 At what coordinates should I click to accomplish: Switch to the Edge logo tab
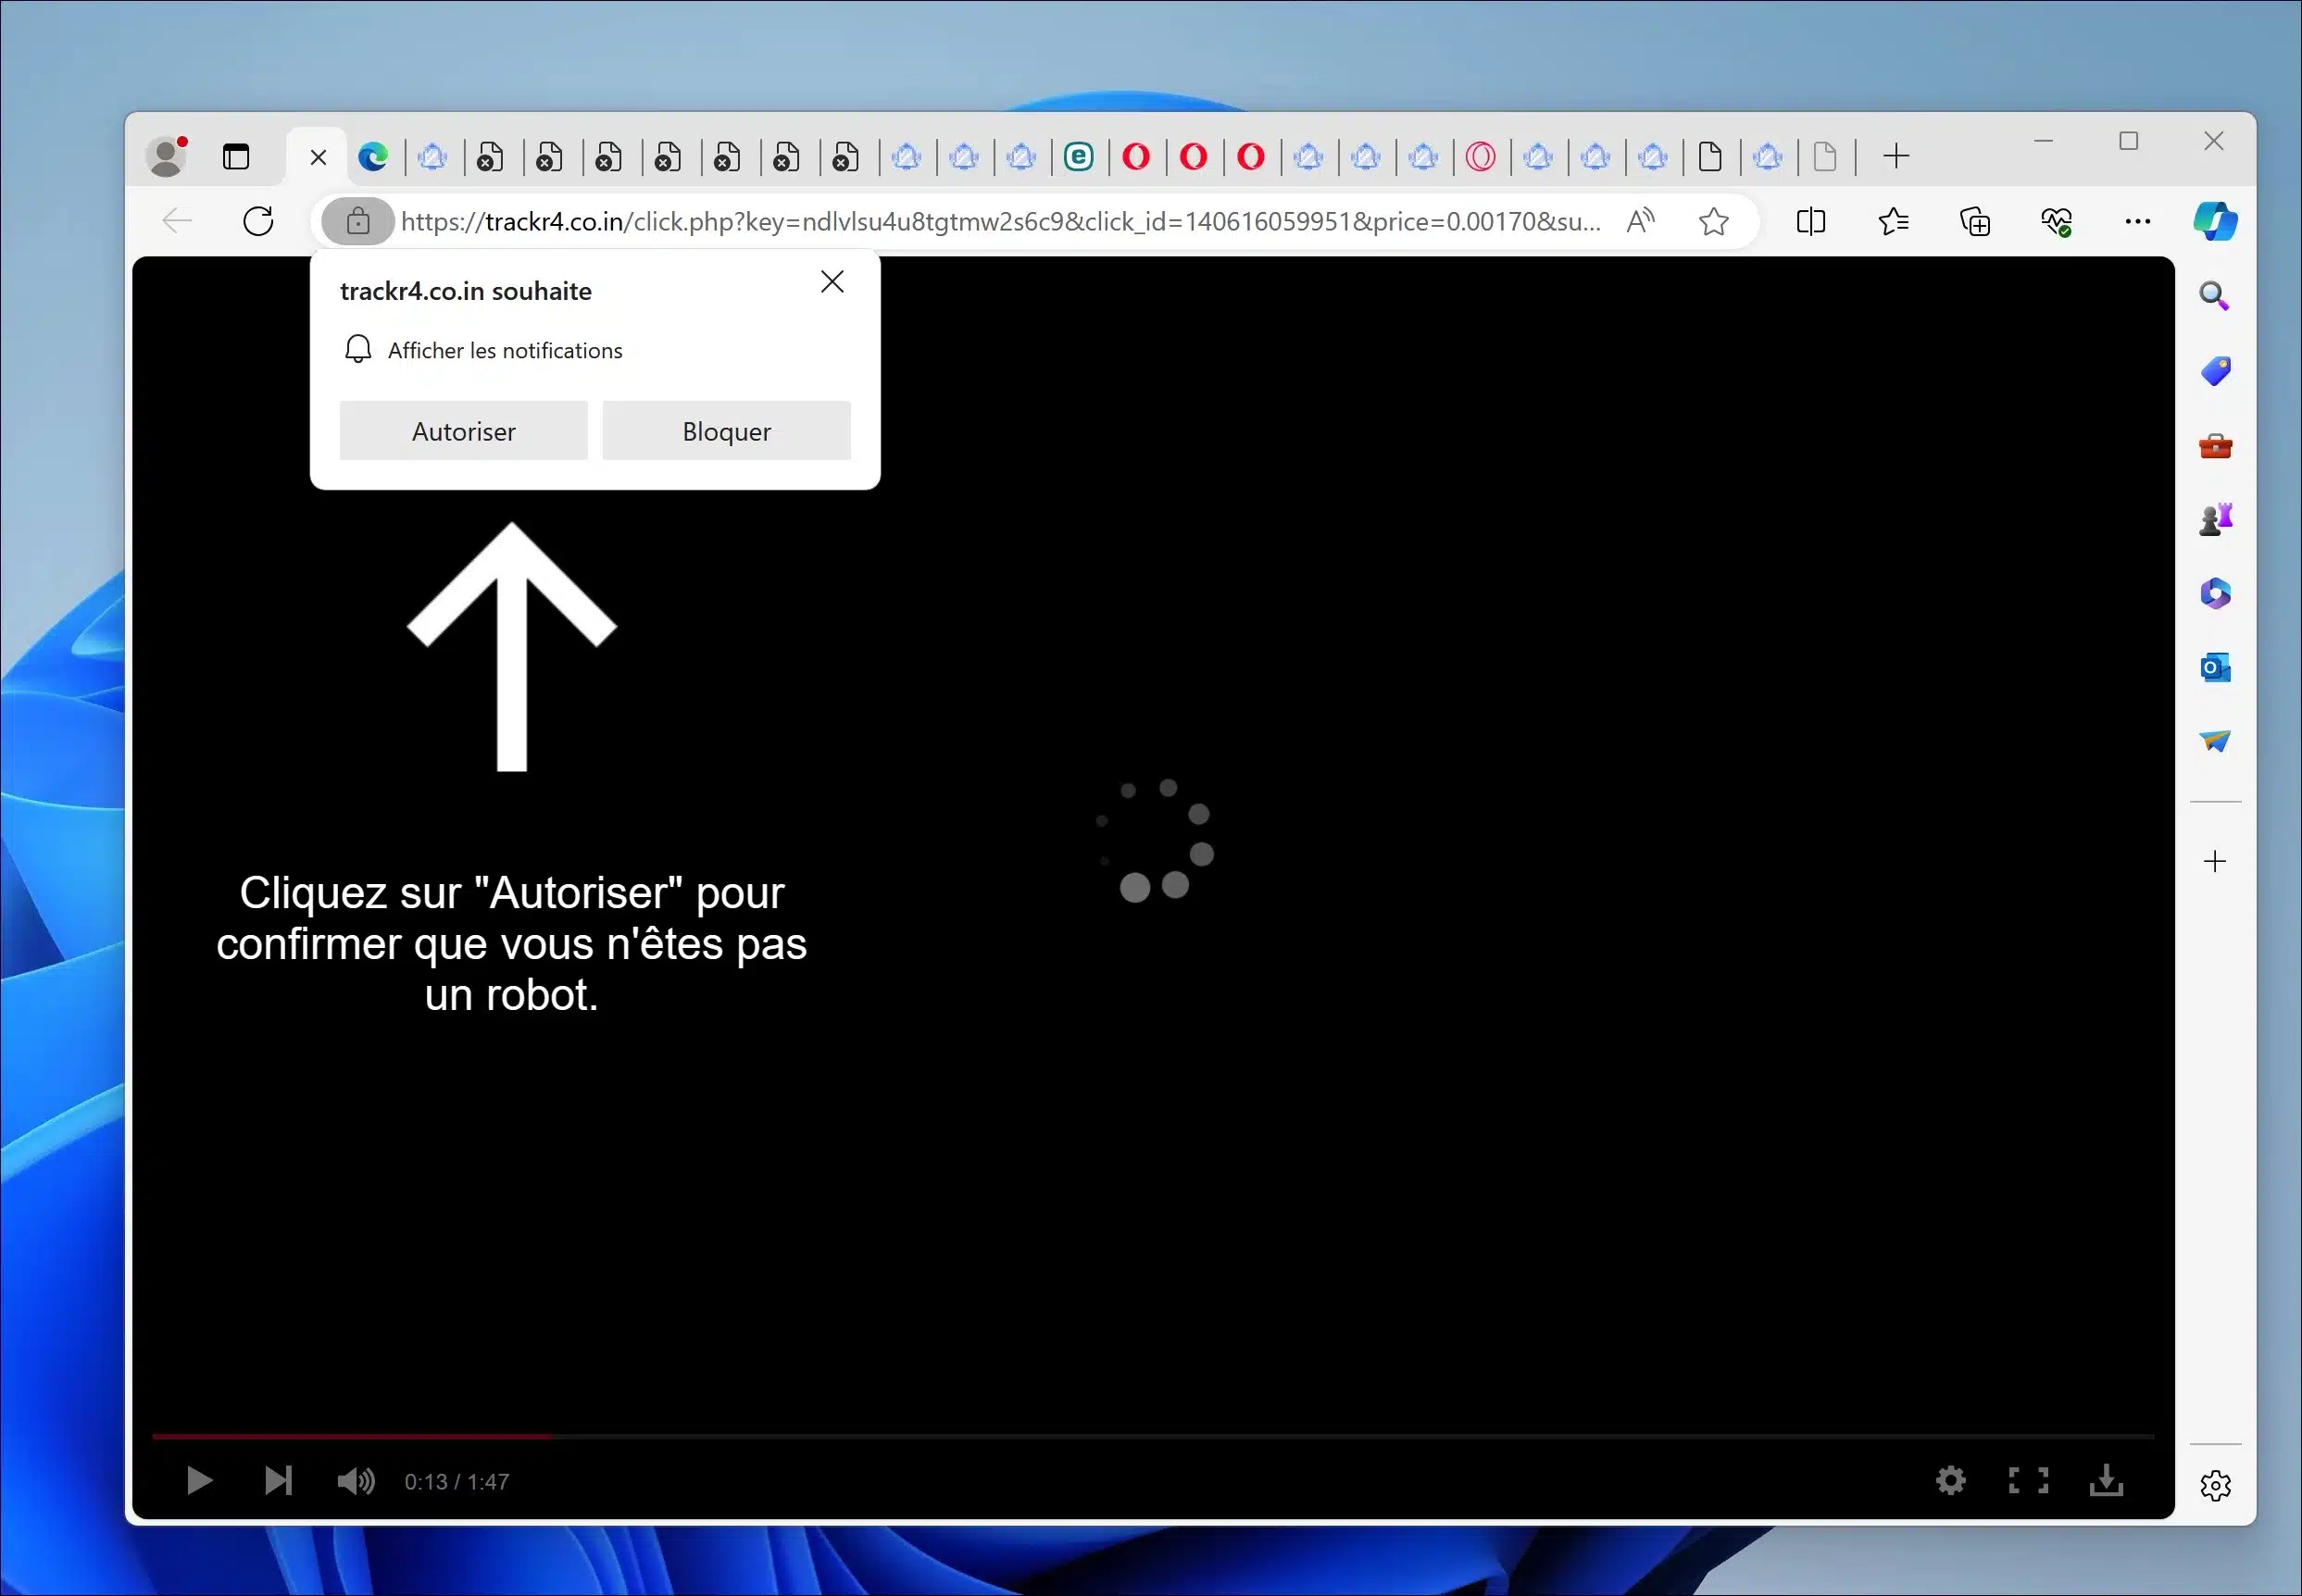click(374, 157)
